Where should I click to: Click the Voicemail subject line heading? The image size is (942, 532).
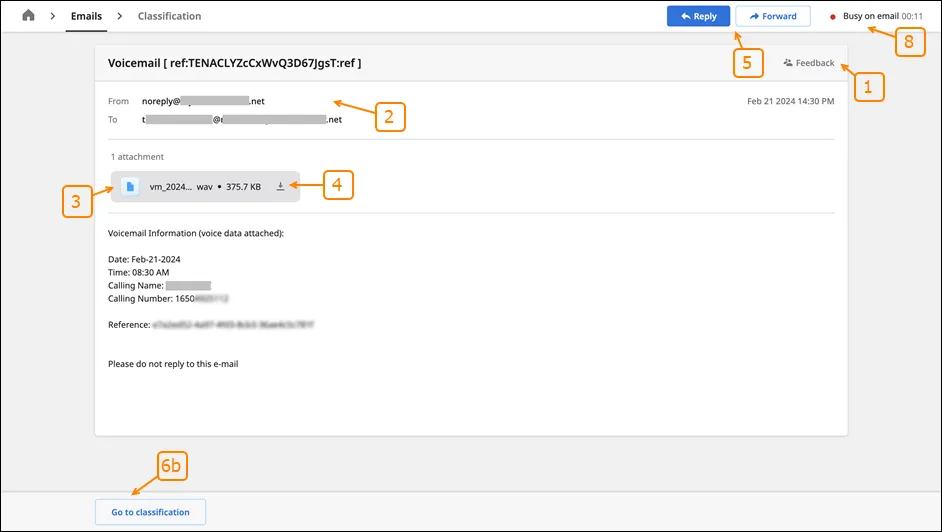coord(234,63)
